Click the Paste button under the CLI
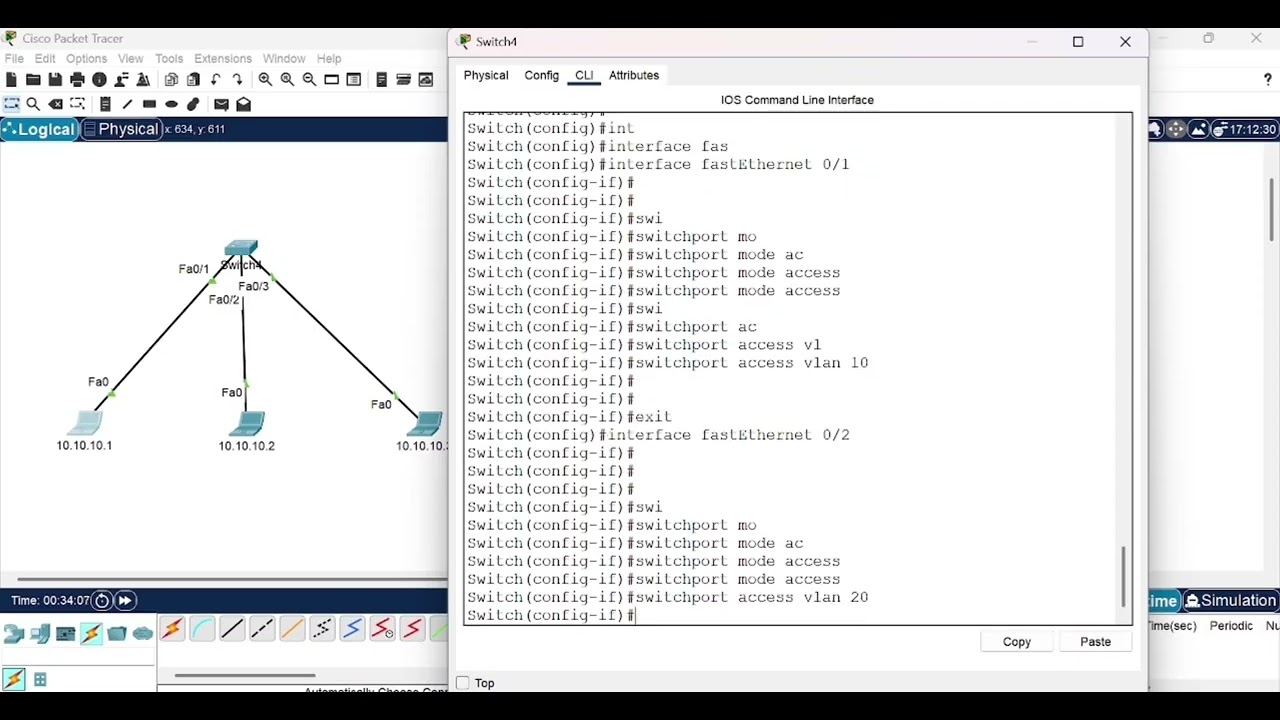 (1095, 642)
